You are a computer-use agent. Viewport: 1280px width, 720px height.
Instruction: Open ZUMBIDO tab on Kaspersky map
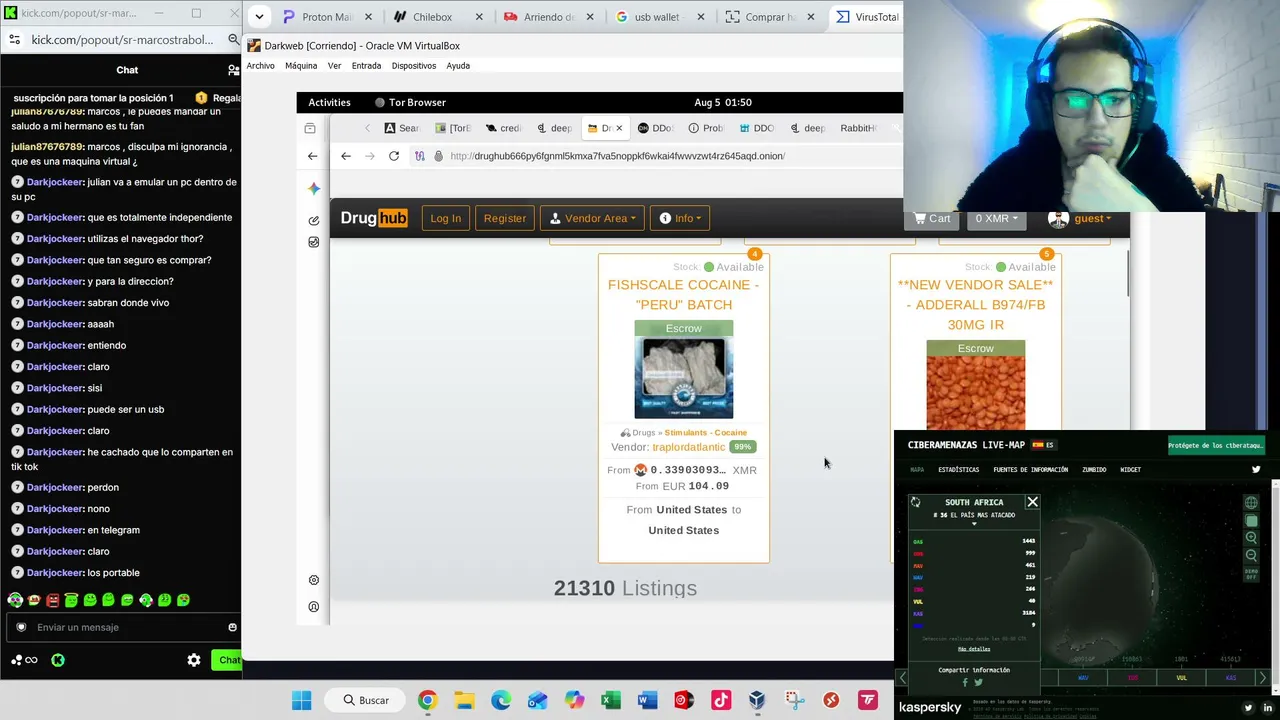[x=1094, y=469]
